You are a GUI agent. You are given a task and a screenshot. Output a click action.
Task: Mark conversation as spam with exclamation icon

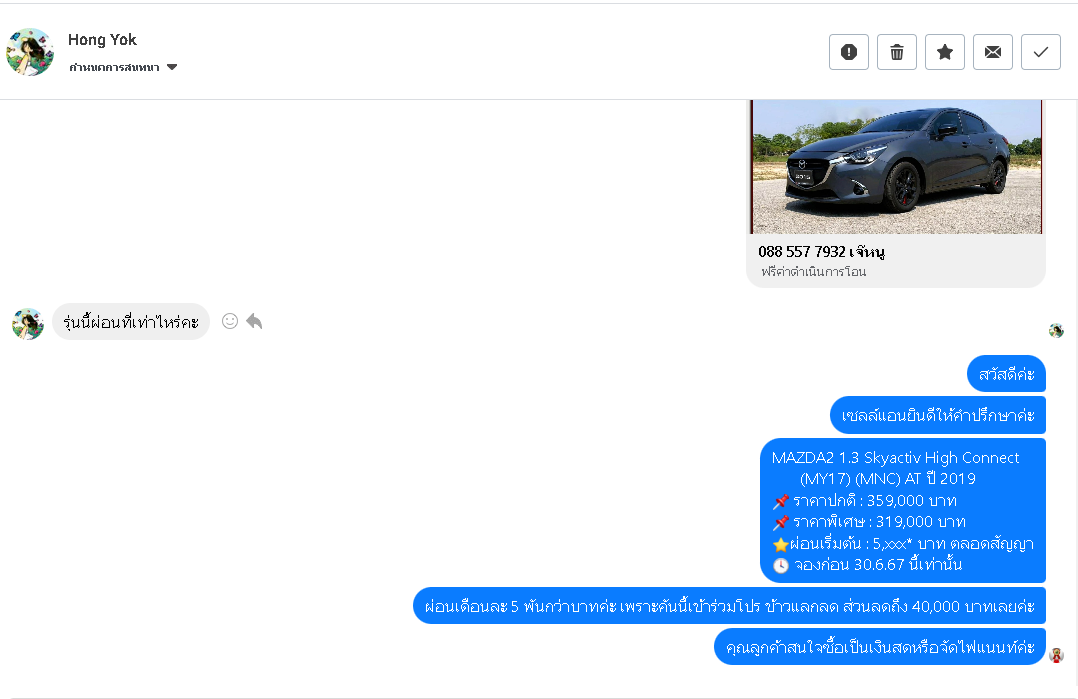coord(848,52)
